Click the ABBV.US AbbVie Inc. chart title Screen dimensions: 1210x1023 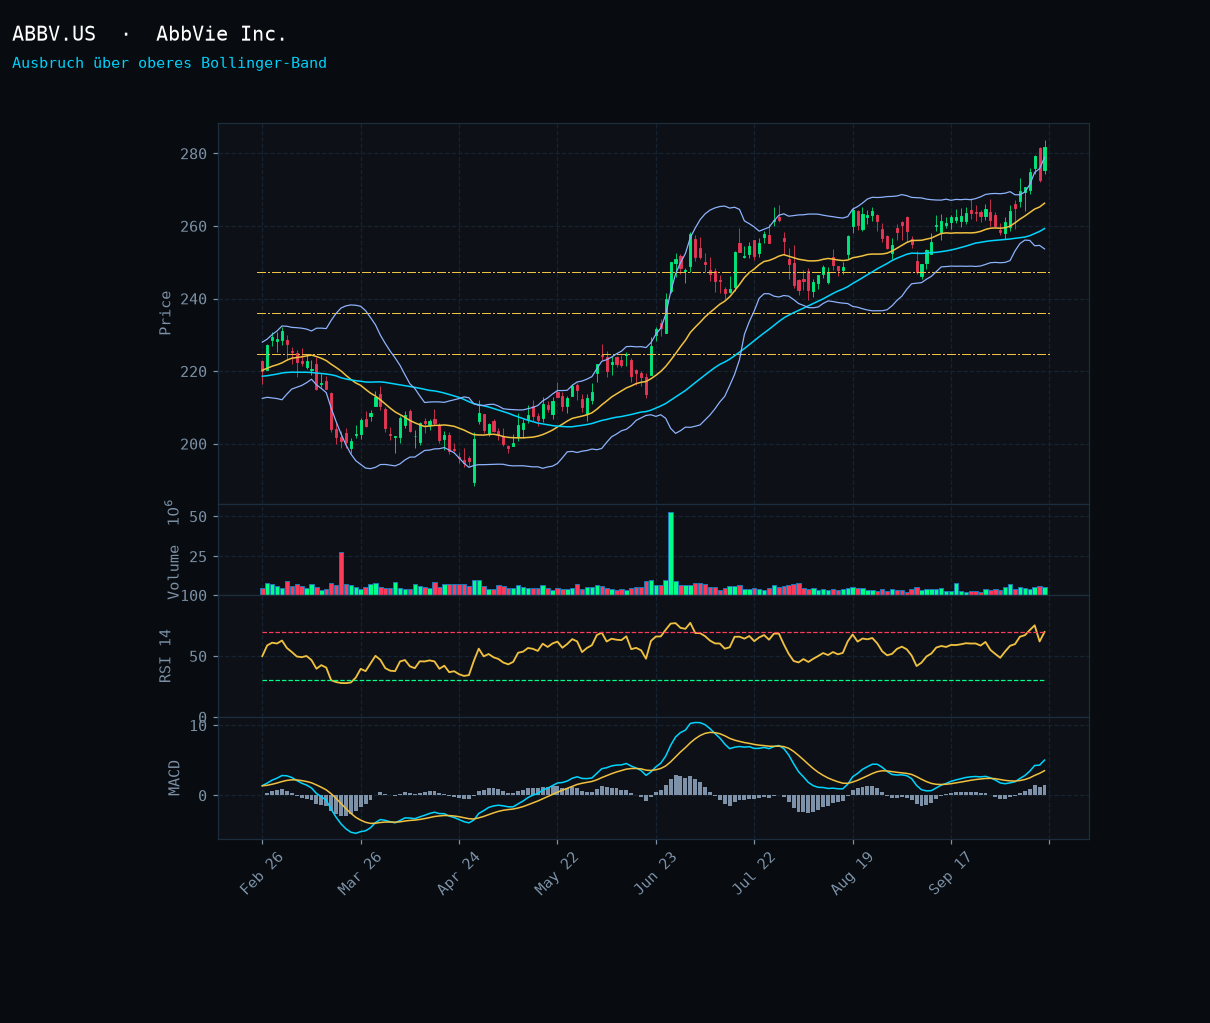[150, 34]
